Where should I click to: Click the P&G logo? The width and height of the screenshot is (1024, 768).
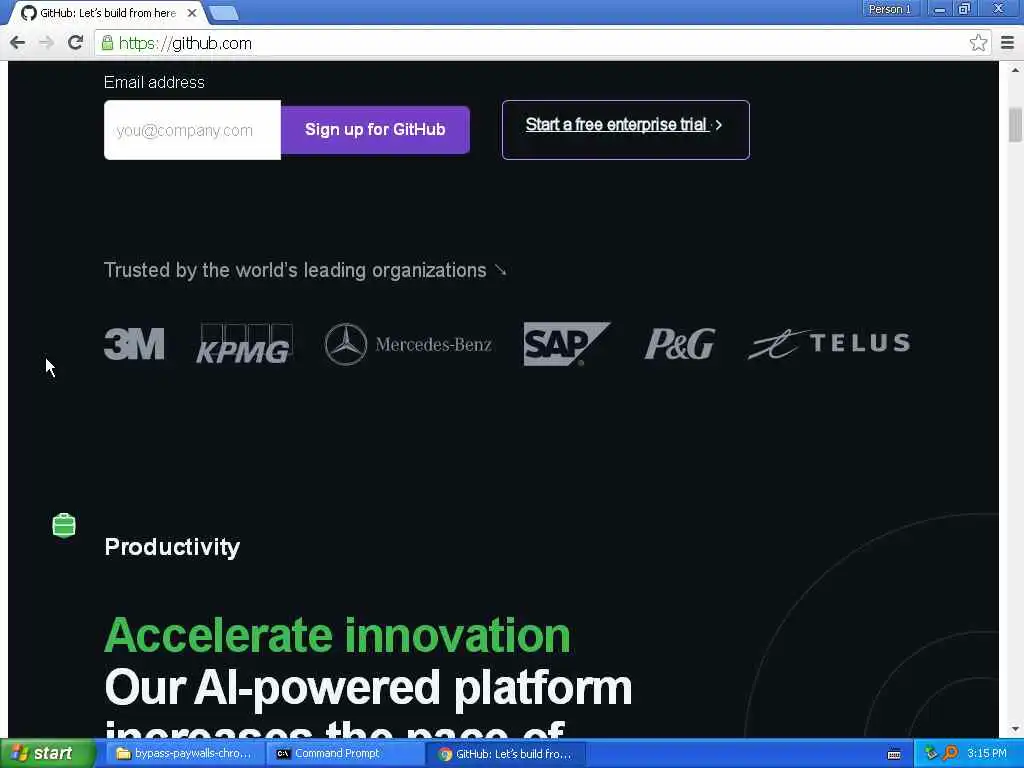click(x=679, y=344)
